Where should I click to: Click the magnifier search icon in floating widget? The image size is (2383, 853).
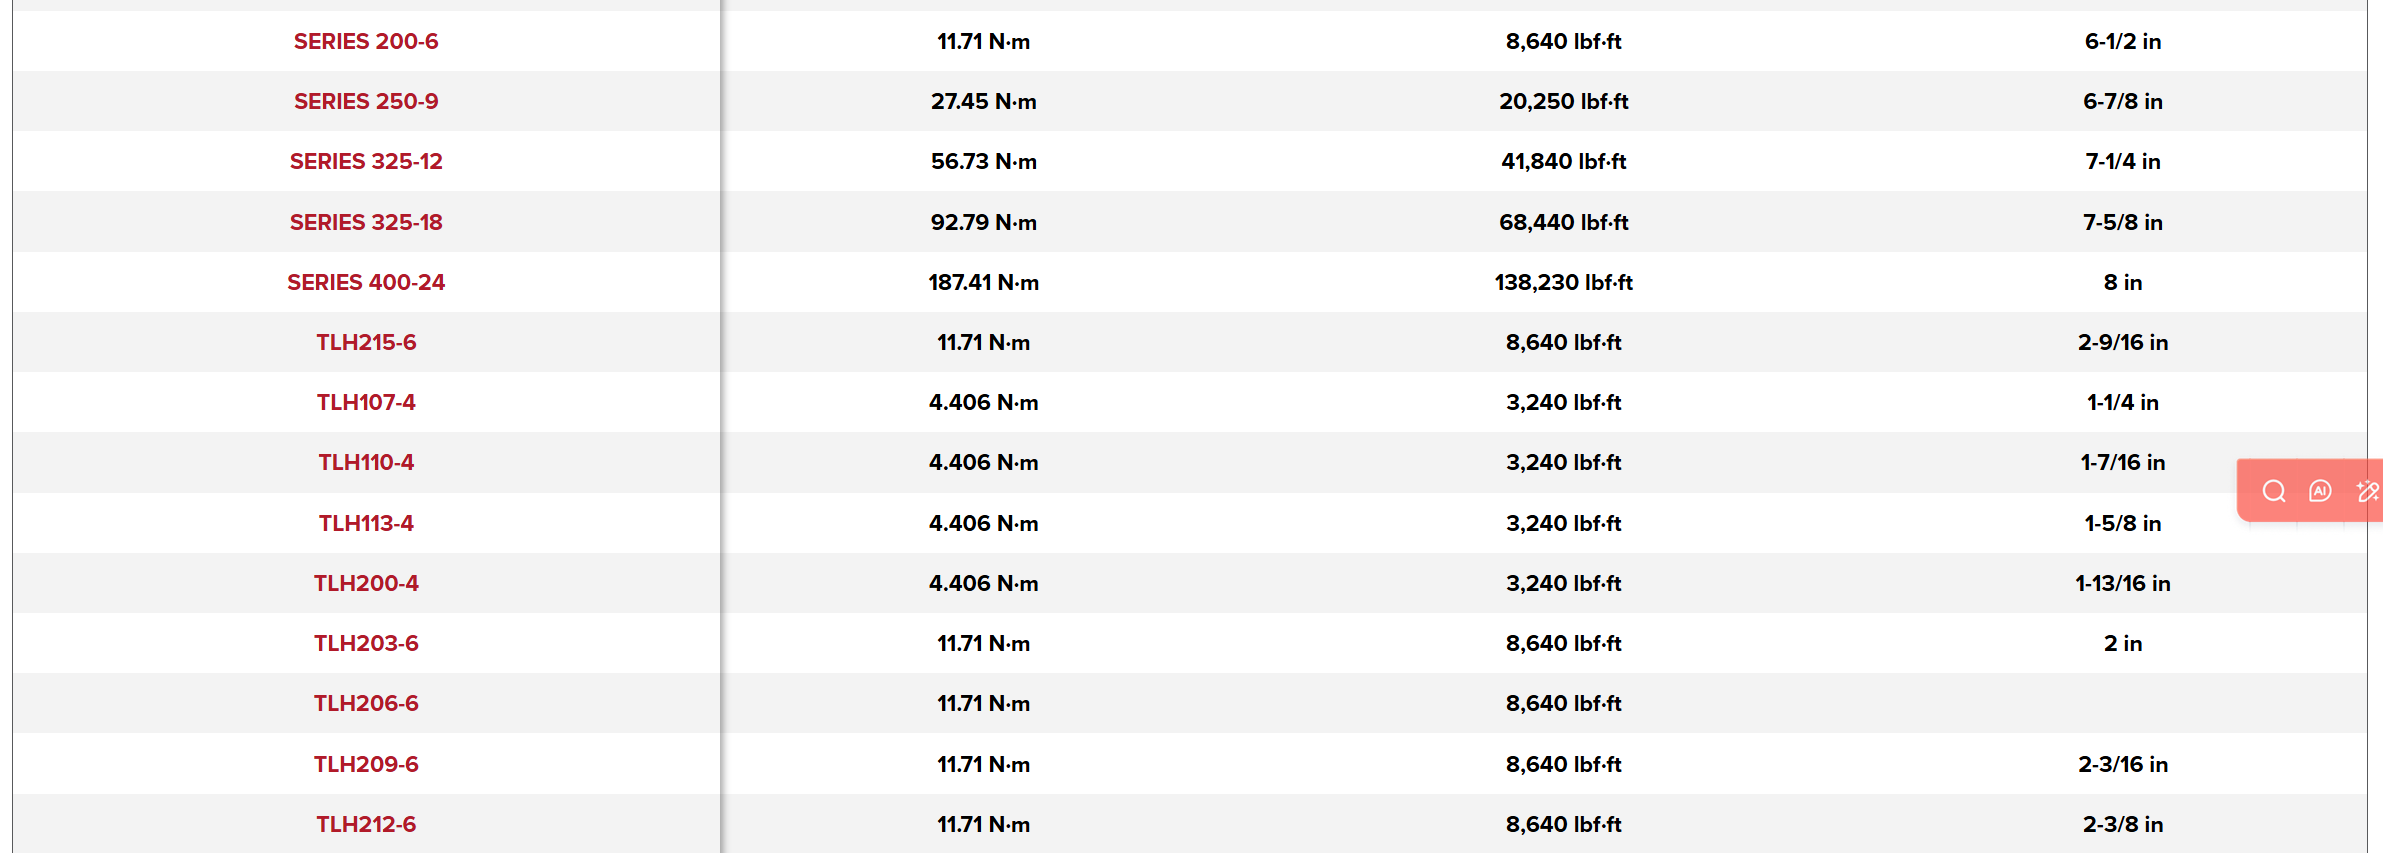pyautogui.click(x=2274, y=491)
